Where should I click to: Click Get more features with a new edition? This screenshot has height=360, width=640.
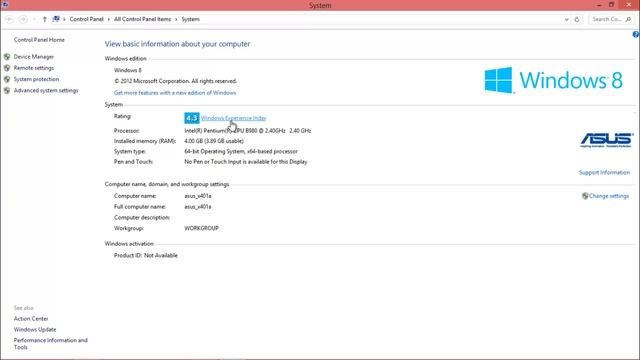pos(175,93)
